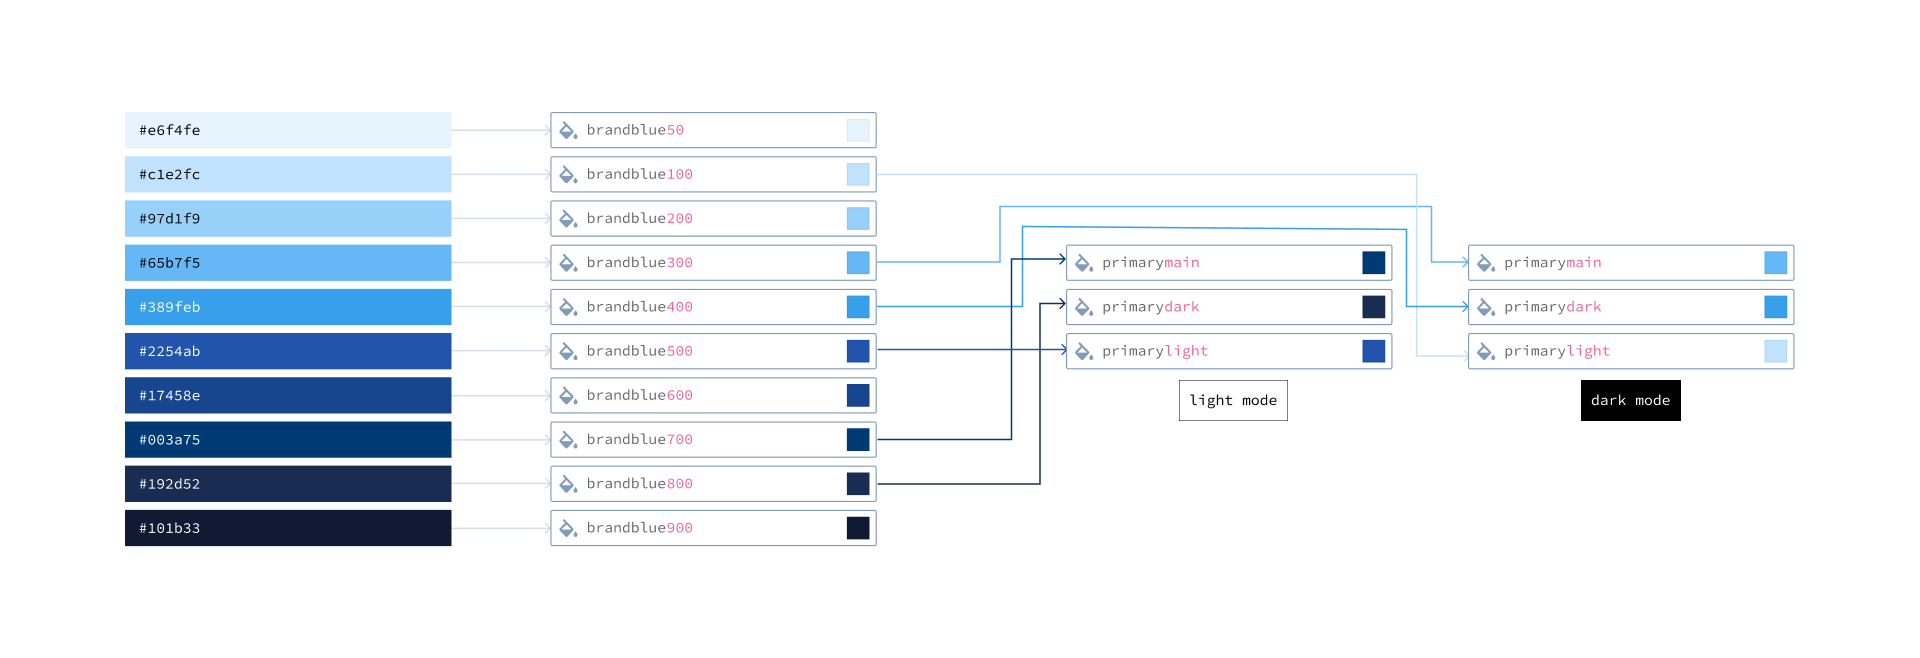Click the paint bucket icon beside brandblue900
Image resolution: width=1920 pixels, height=658 pixels.
point(568,528)
